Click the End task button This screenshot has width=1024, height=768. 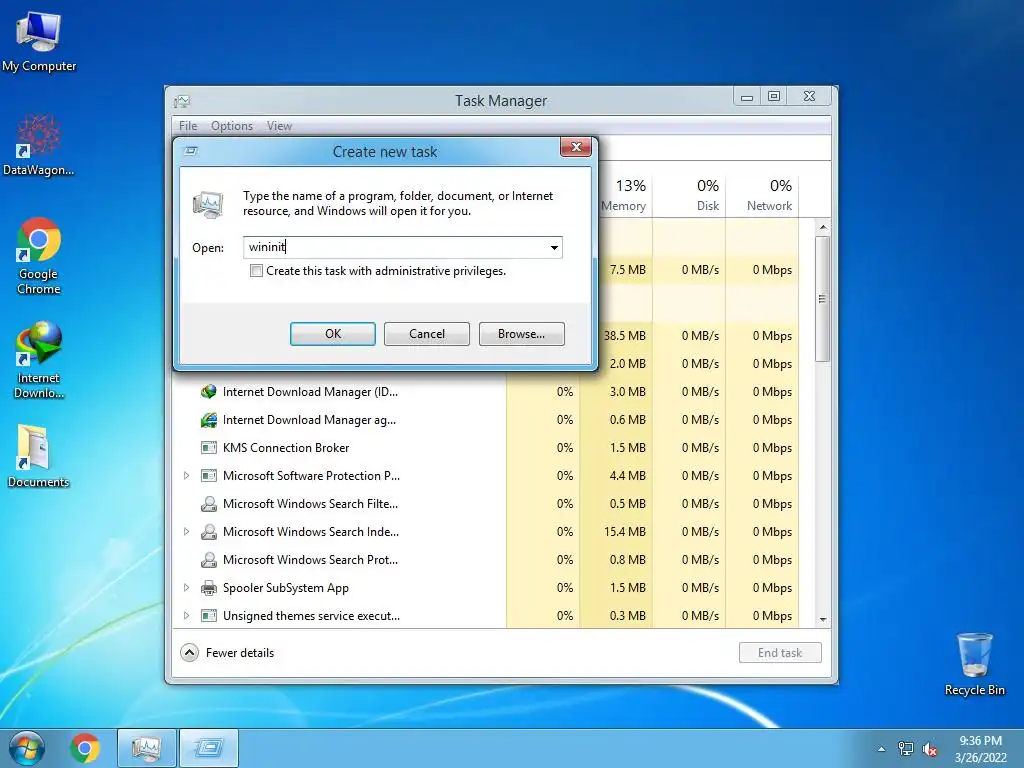[x=780, y=652]
